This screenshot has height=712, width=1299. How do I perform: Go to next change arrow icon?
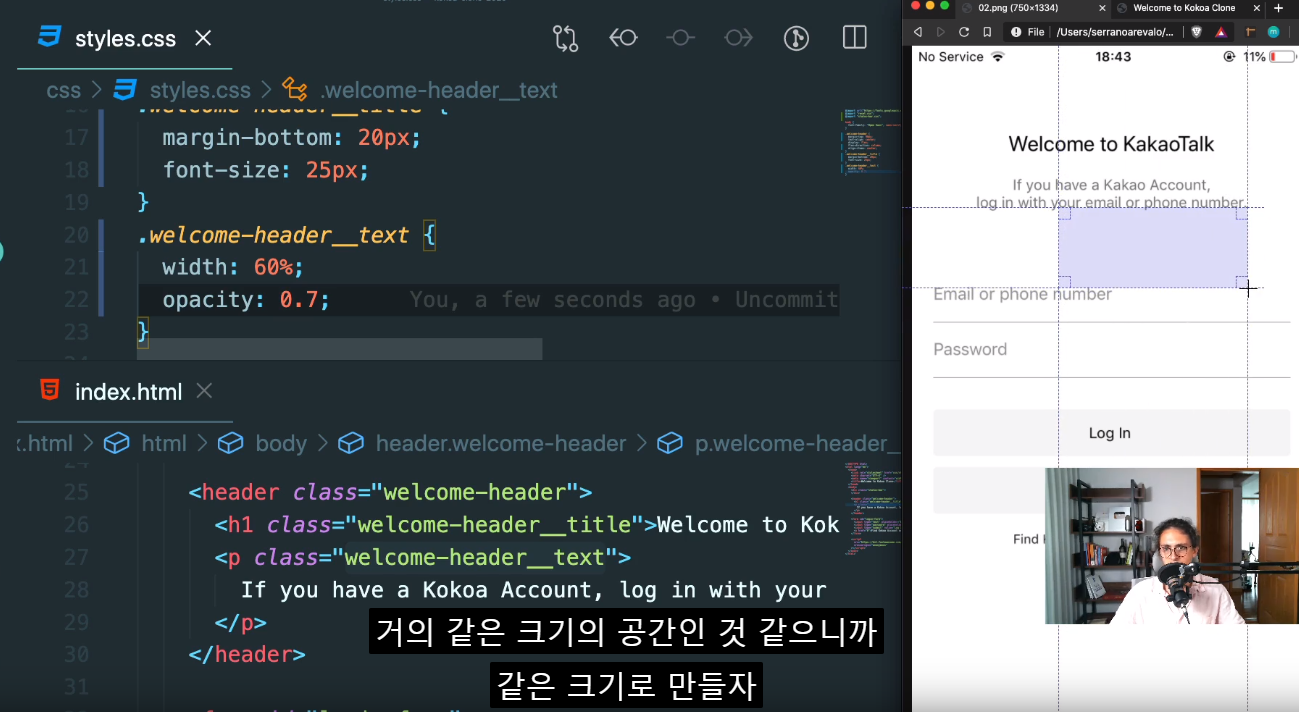739,38
